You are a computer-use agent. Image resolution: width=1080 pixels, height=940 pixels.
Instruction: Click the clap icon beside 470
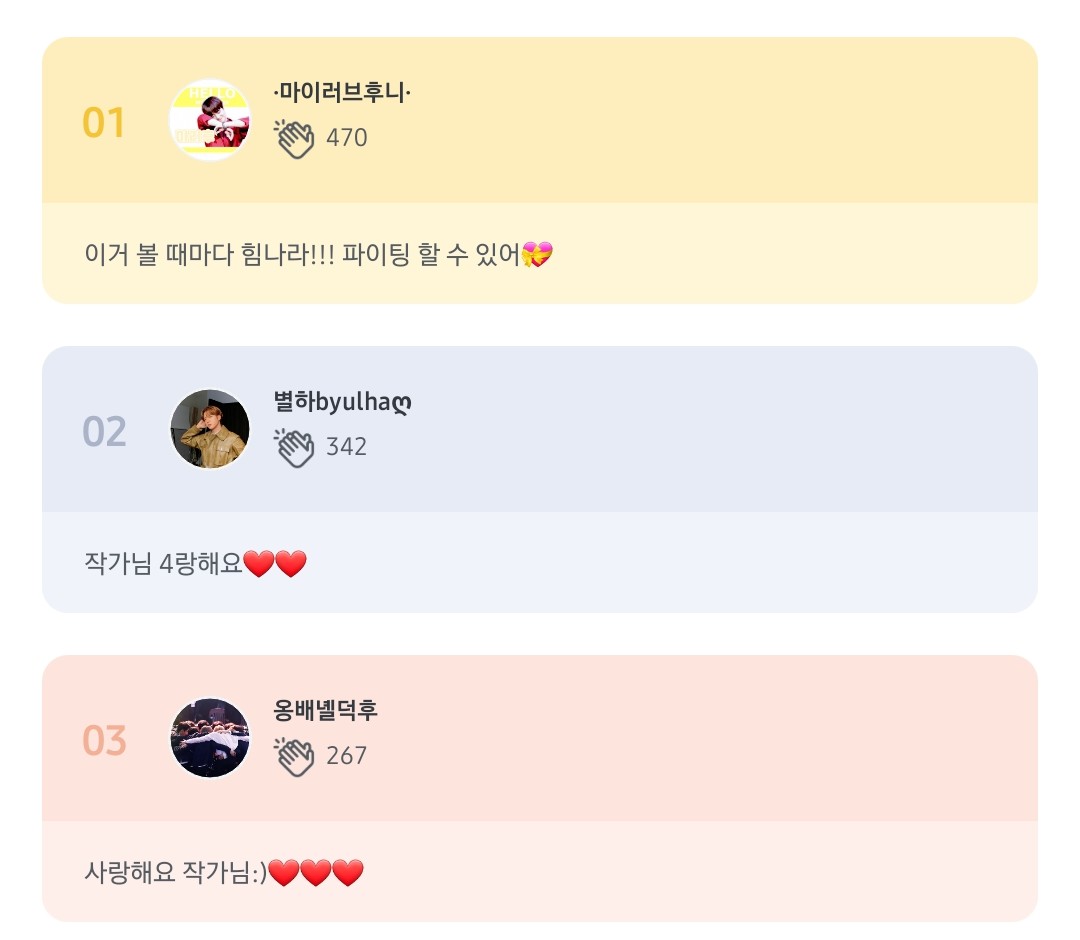(295, 138)
